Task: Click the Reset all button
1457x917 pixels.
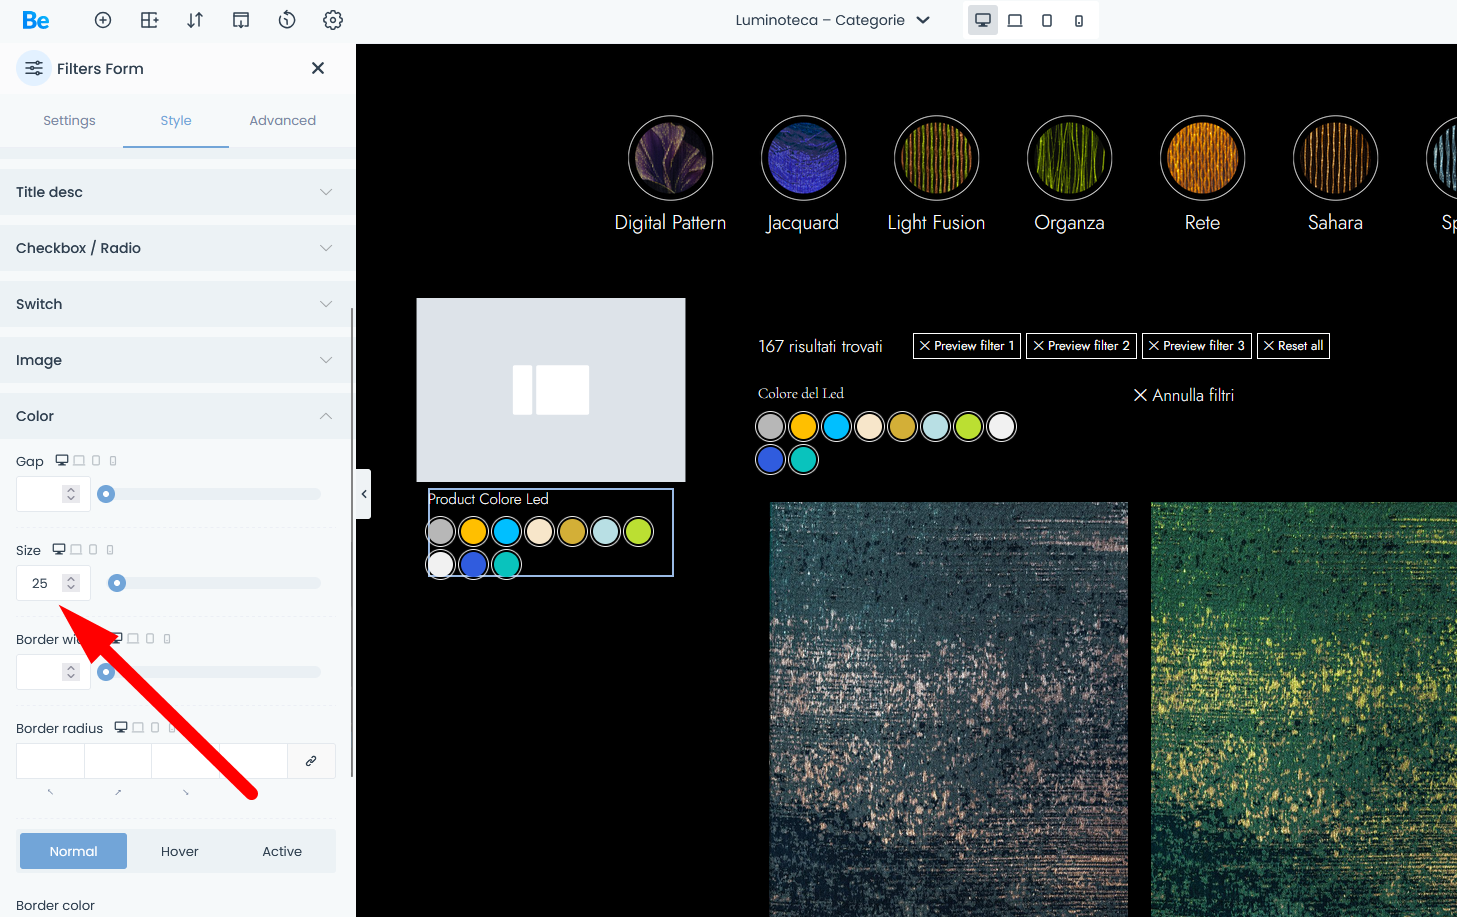Action: click(x=1293, y=346)
